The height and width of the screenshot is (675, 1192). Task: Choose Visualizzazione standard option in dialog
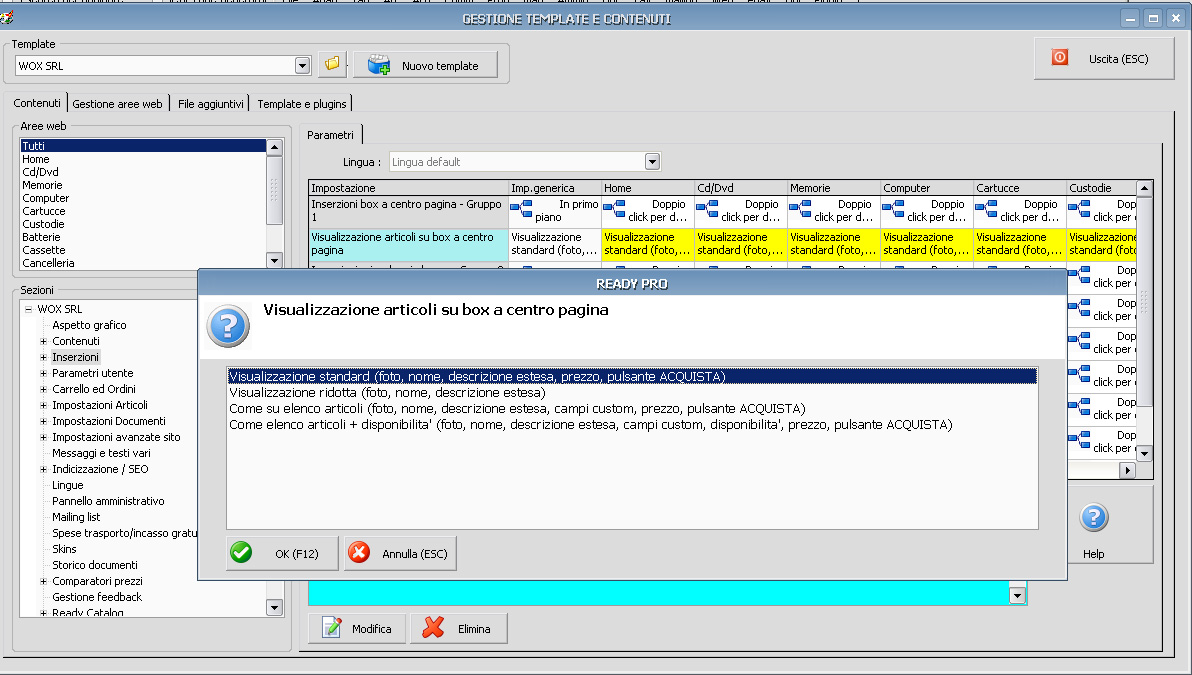coord(632,376)
